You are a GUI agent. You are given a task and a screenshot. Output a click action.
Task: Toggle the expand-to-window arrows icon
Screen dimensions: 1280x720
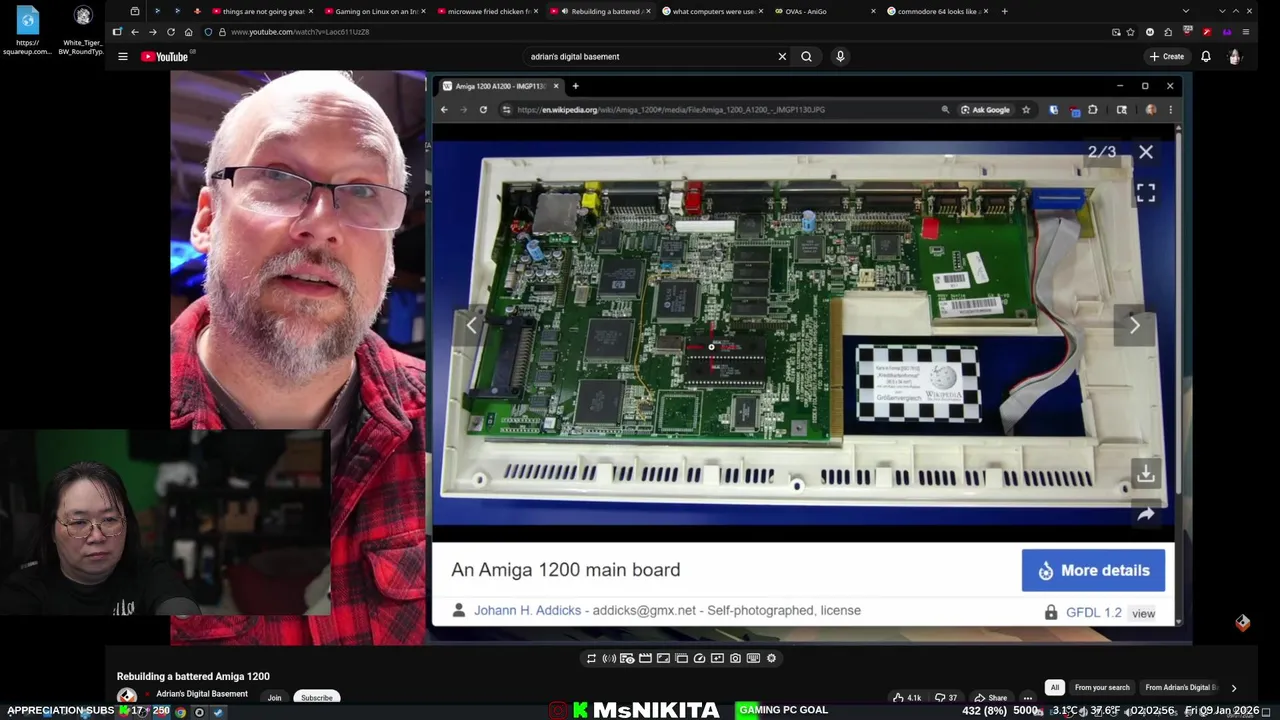663,658
